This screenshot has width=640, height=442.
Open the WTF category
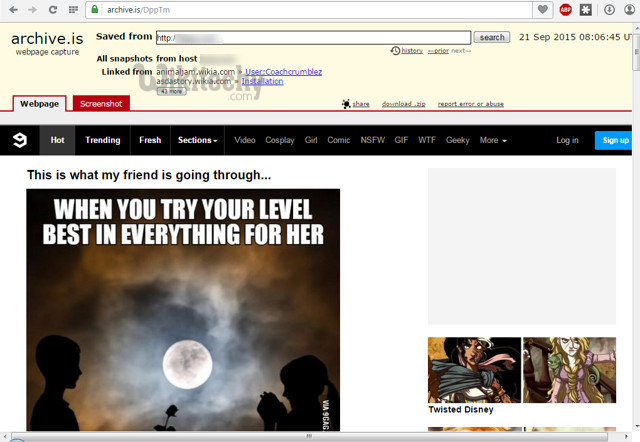tap(427, 140)
